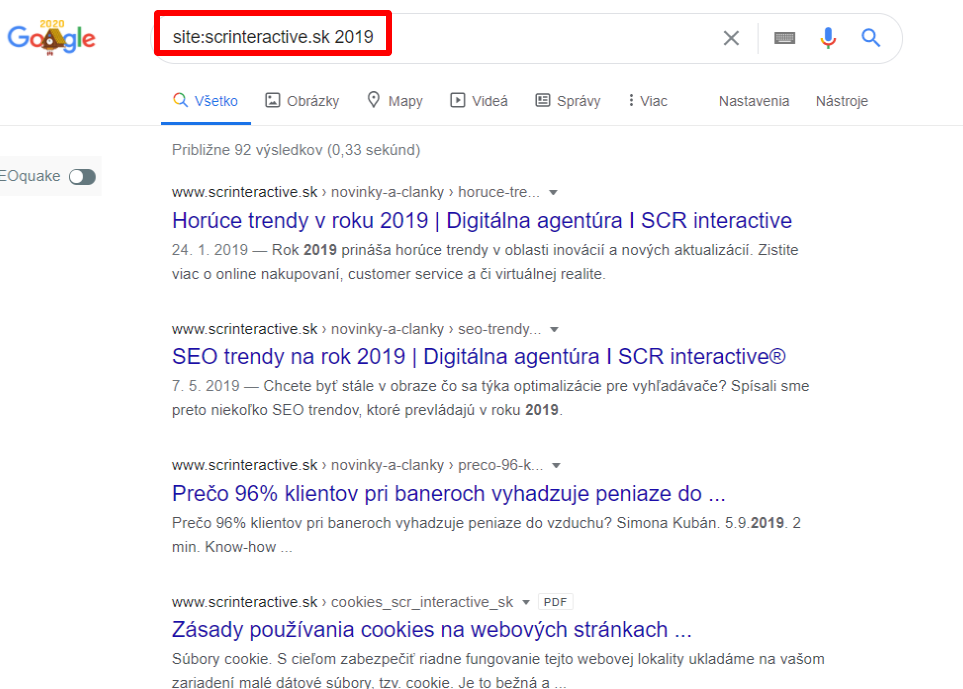This screenshot has width=963, height=689.
Task: Toggle the SEOquake switch
Action: click(x=82, y=177)
